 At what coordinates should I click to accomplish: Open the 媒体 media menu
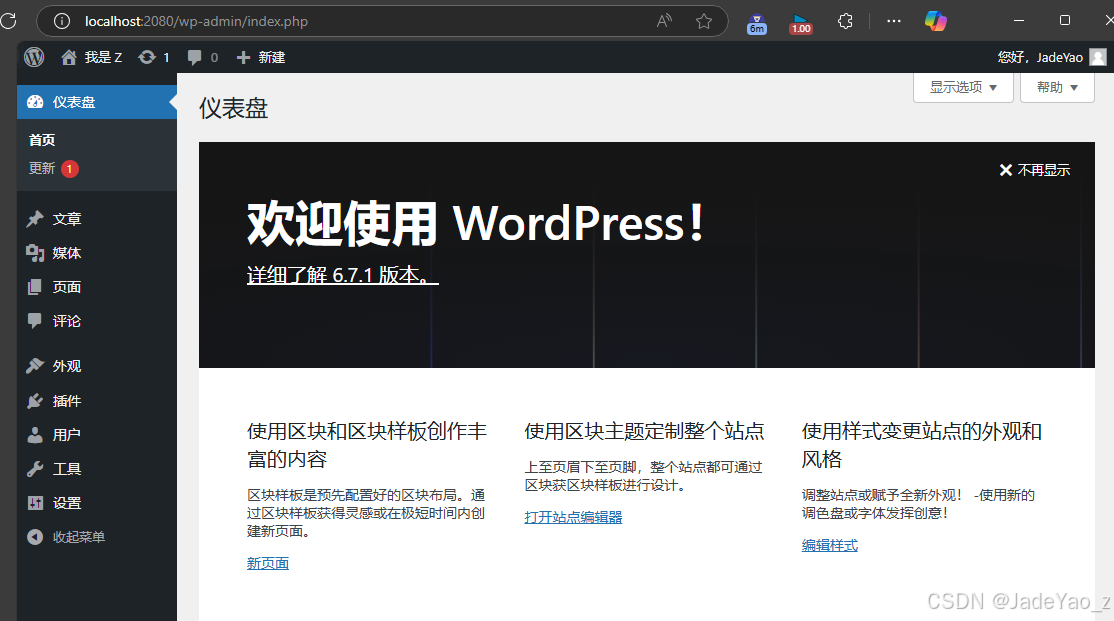pyautogui.click(x=97, y=253)
